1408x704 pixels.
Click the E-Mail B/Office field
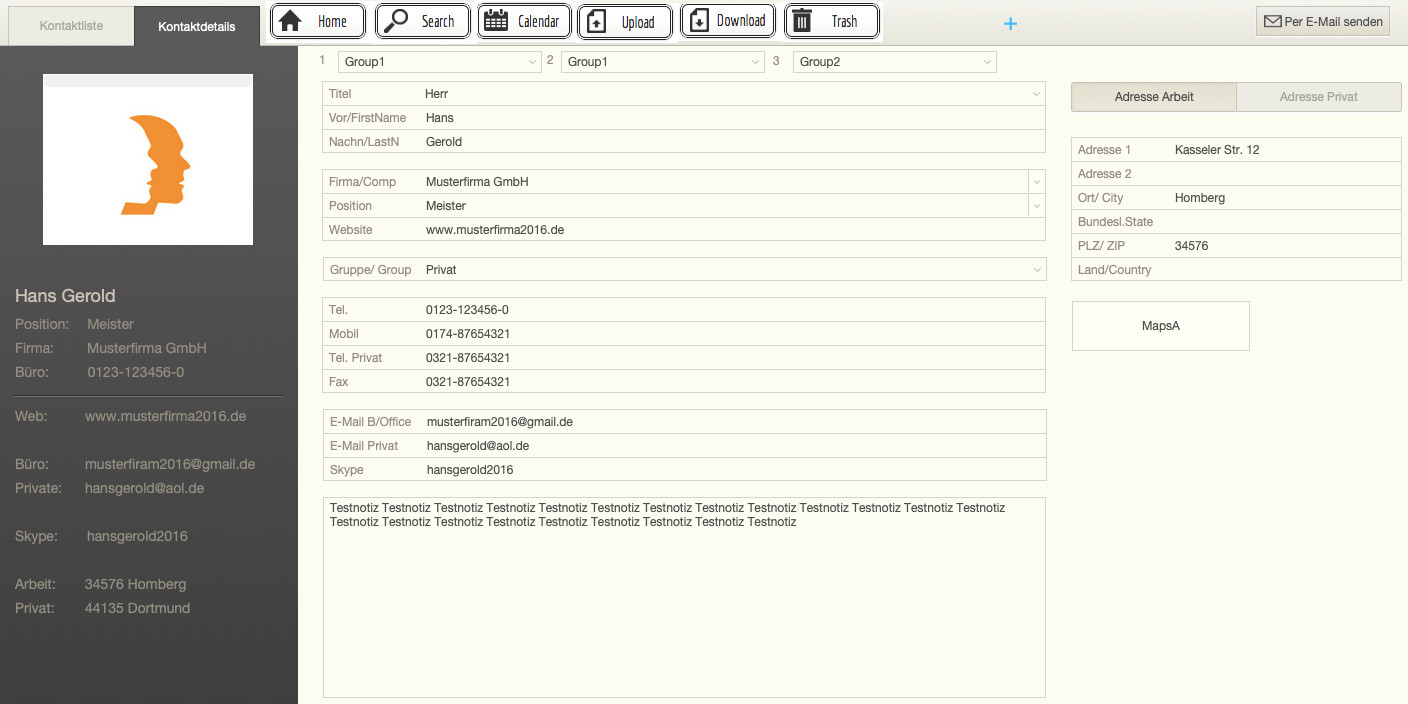684,422
